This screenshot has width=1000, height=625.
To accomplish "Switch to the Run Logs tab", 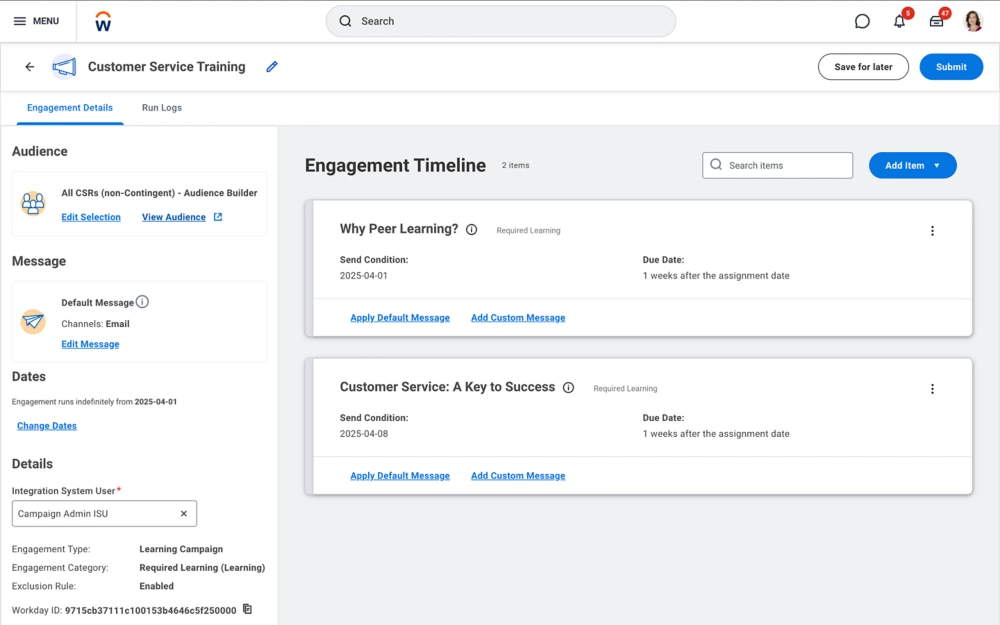I will [x=162, y=108].
